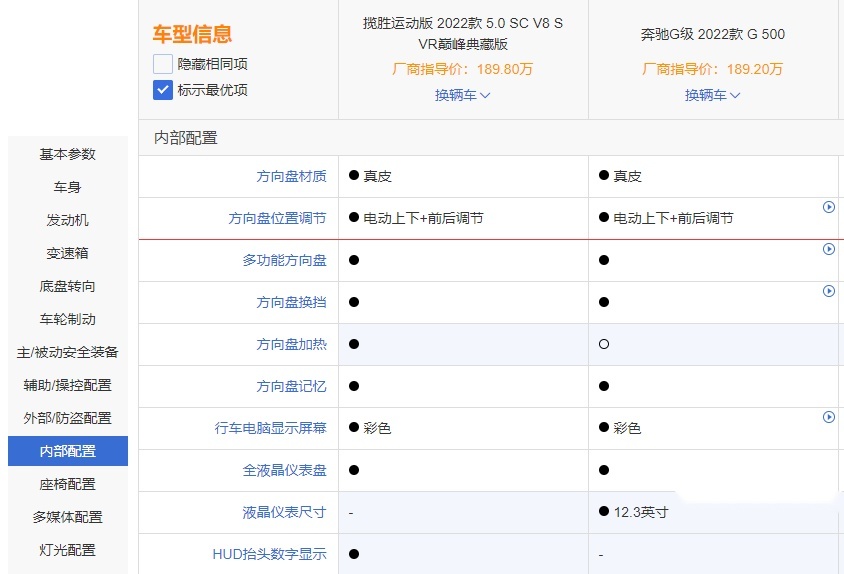Click the 车型信息 heading

(x=192, y=34)
